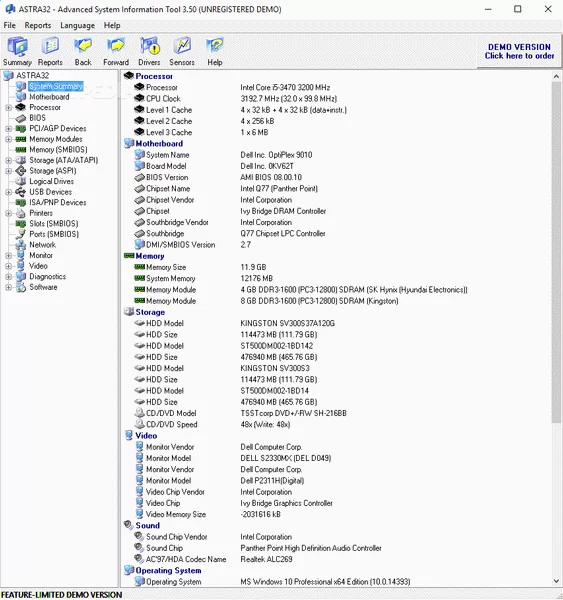Click the value Realtek ALC269
563x600 pixels.
(266, 559)
